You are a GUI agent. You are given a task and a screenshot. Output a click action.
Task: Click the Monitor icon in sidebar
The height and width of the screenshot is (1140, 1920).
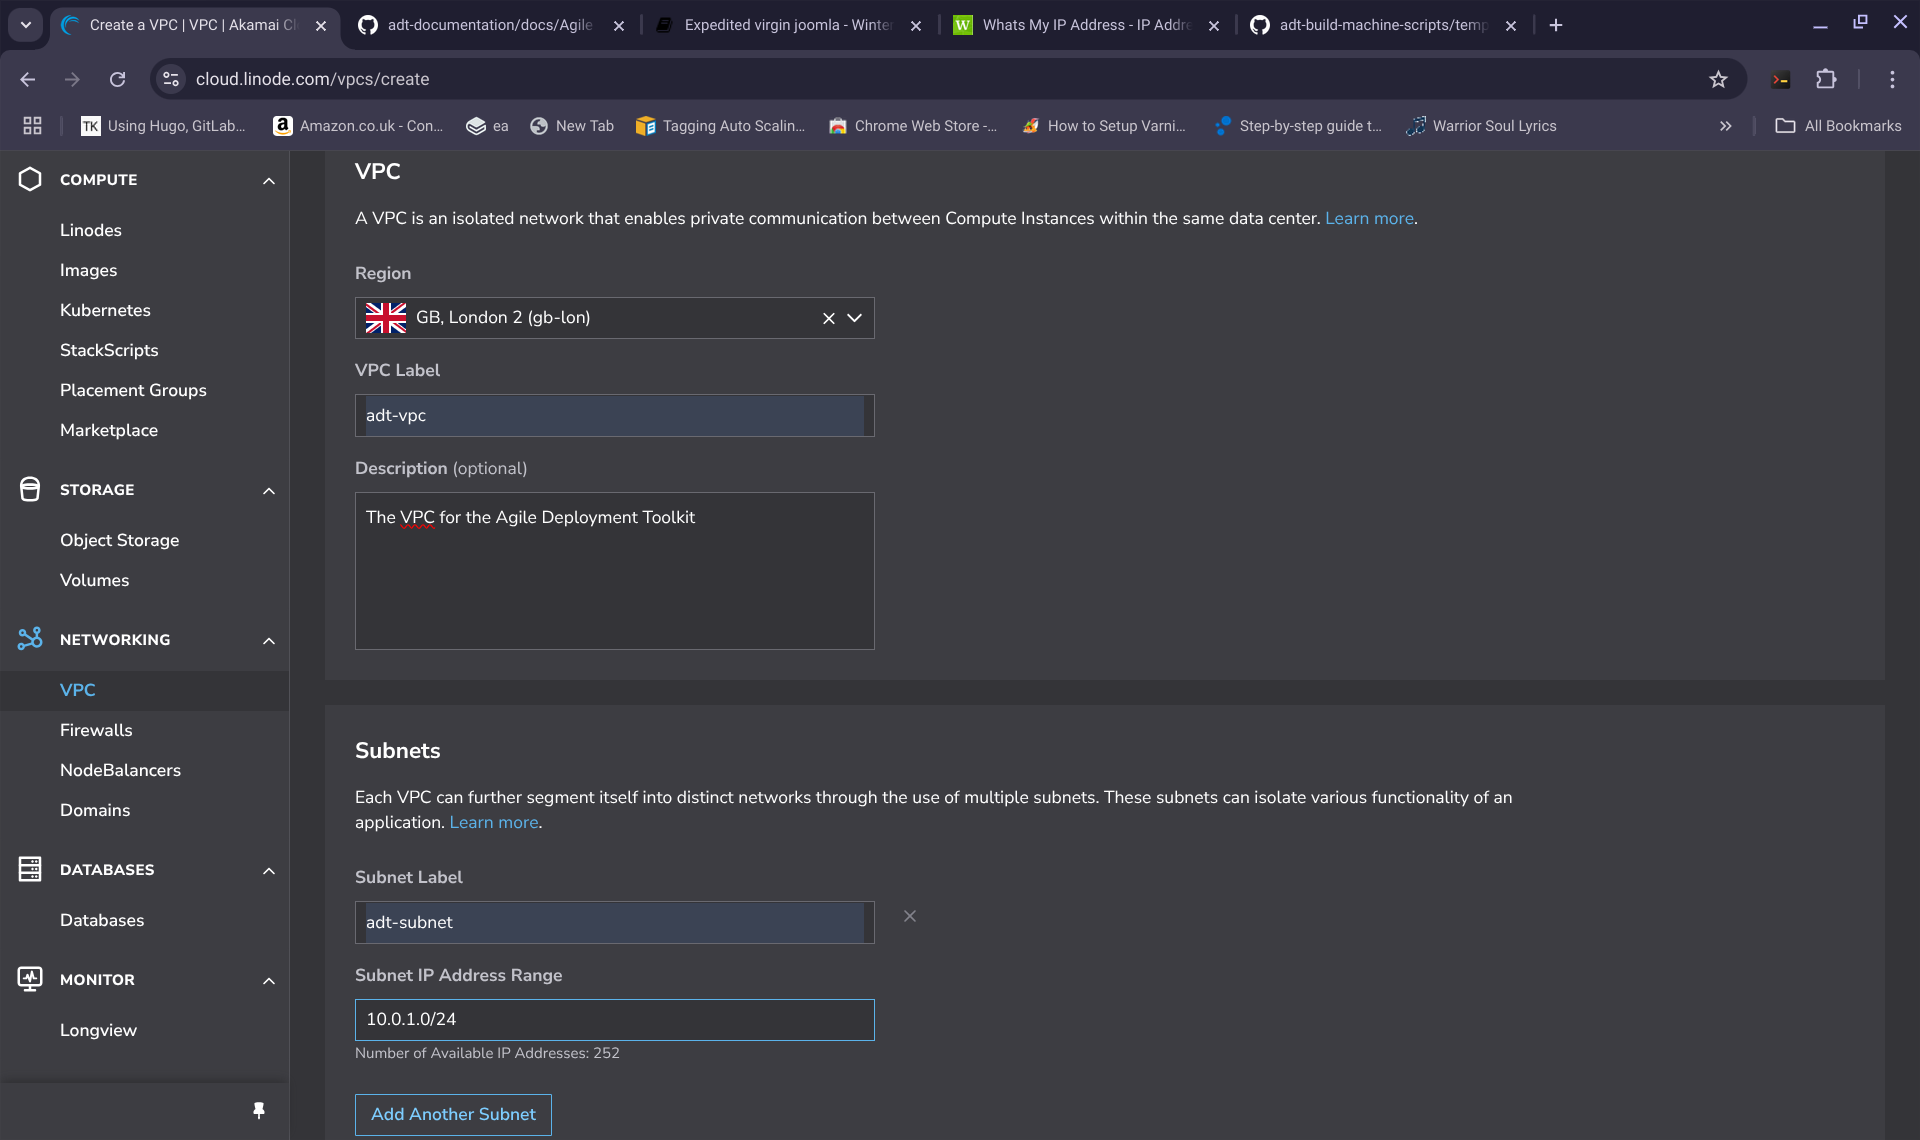pos(30,979)
